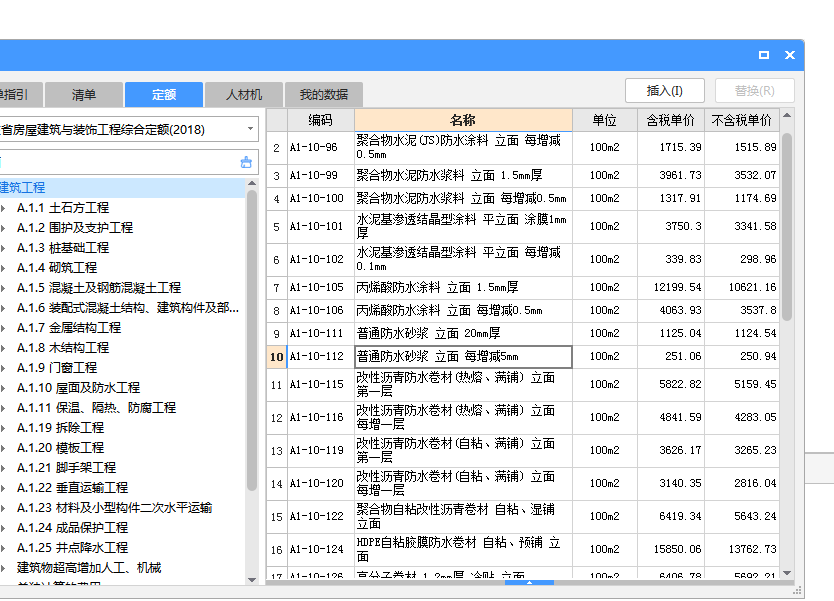Select row 4 聚合物水泥防水浆料 立面 每增减0.5mm
This screenshot has height=601, width=834.
[x=463, y=198]
